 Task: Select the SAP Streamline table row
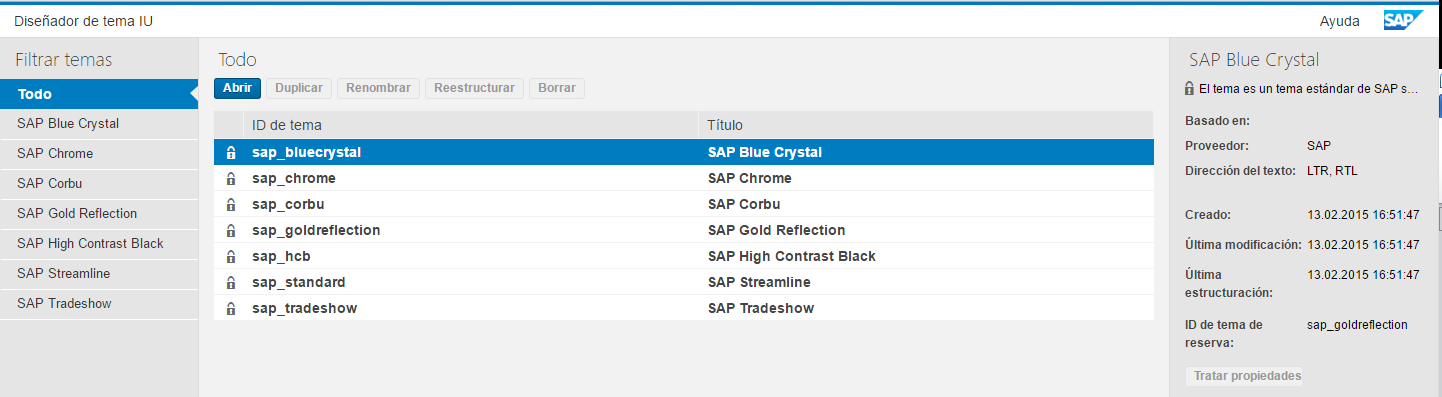683,283
